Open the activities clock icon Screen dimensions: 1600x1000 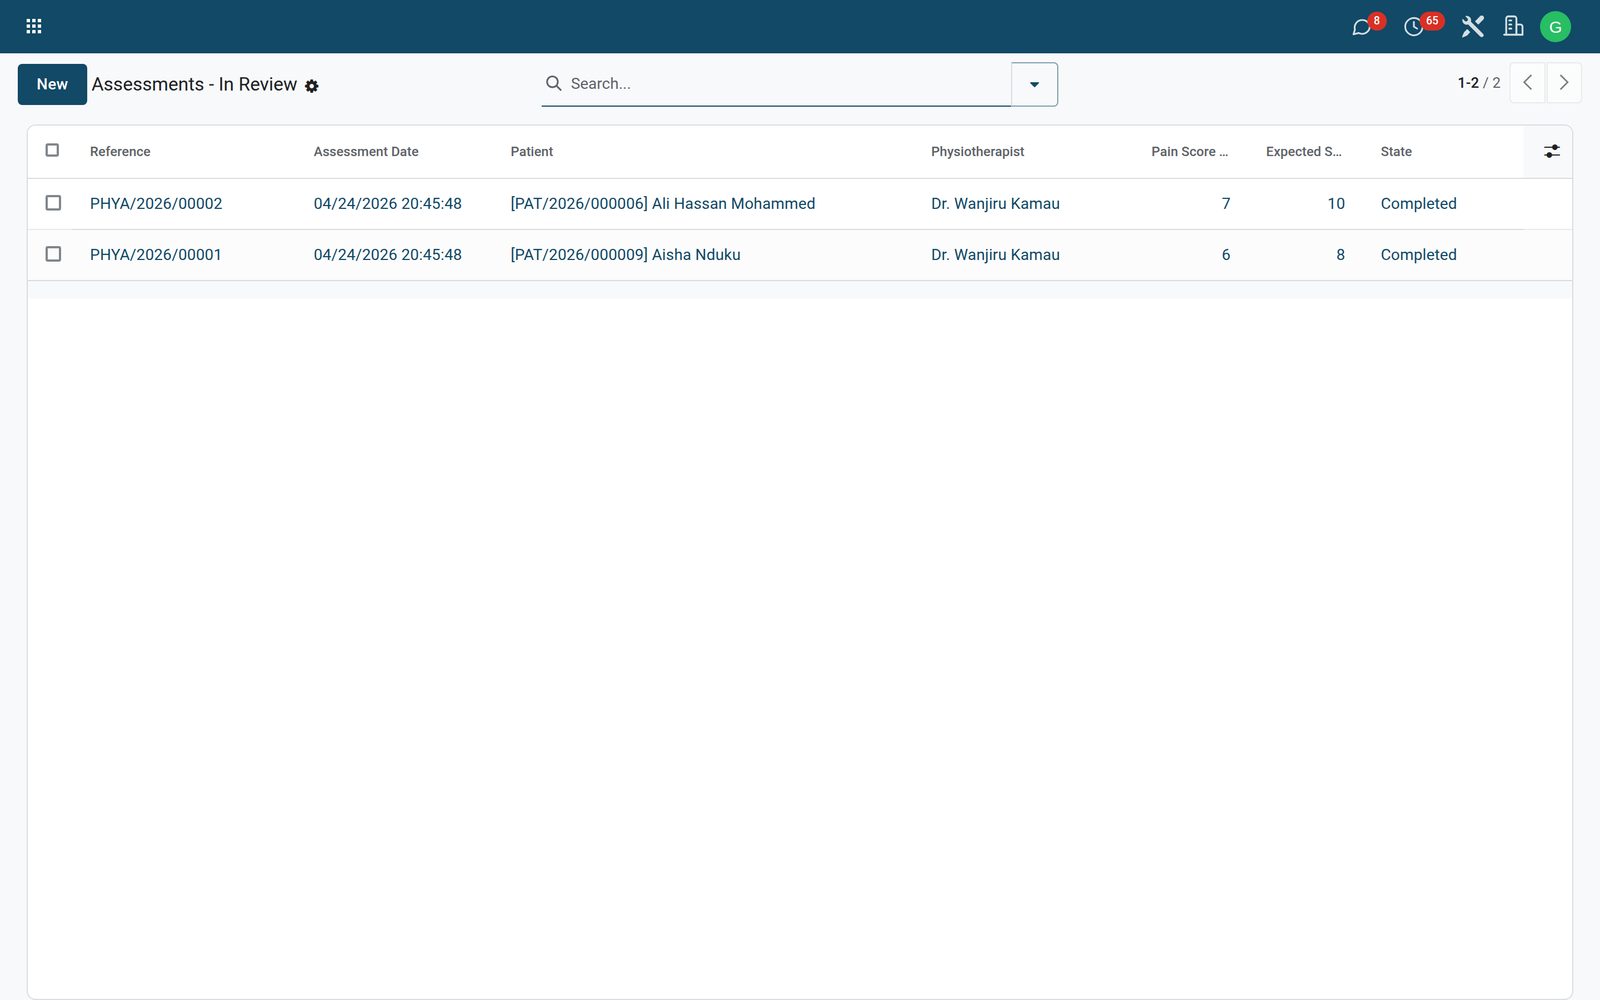(x=1413, y=27)
